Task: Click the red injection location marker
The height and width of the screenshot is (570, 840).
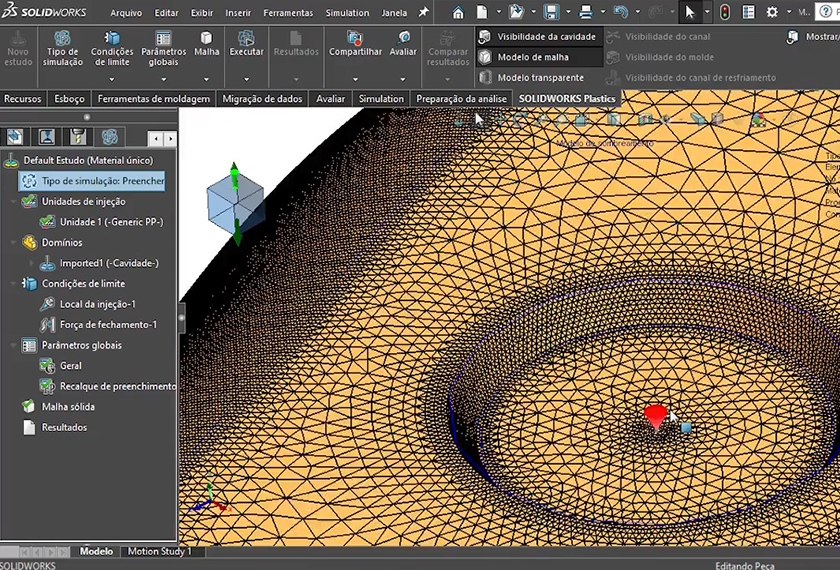Action: (656, 416)
